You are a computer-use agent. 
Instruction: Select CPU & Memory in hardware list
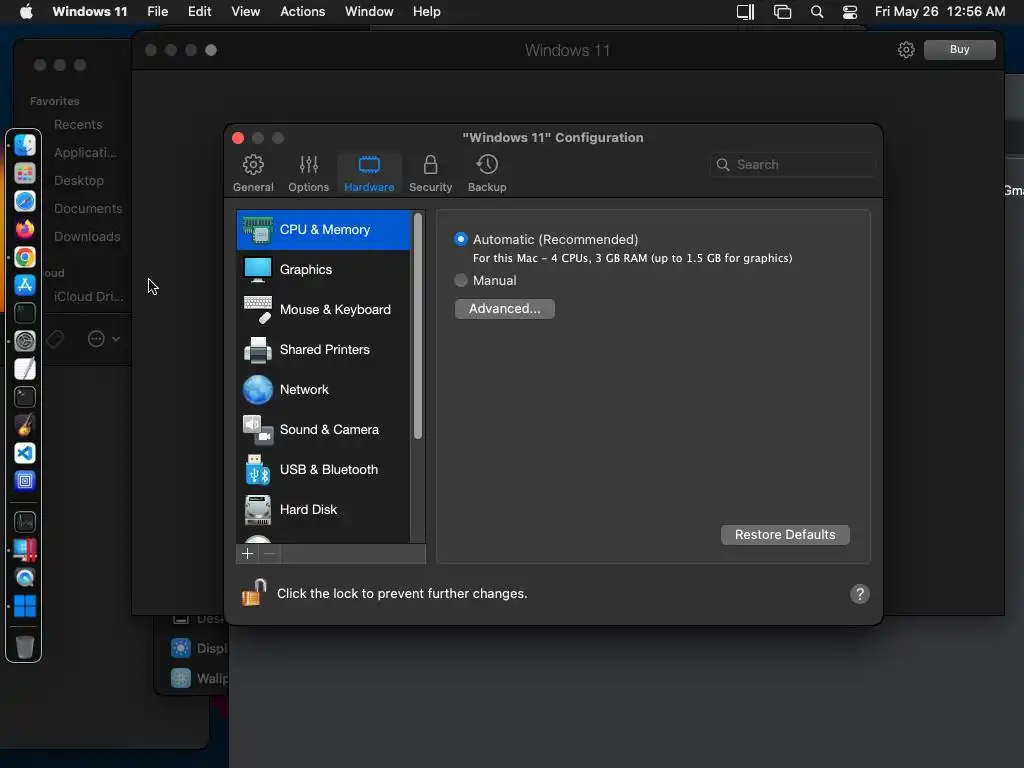click(323, 230)
